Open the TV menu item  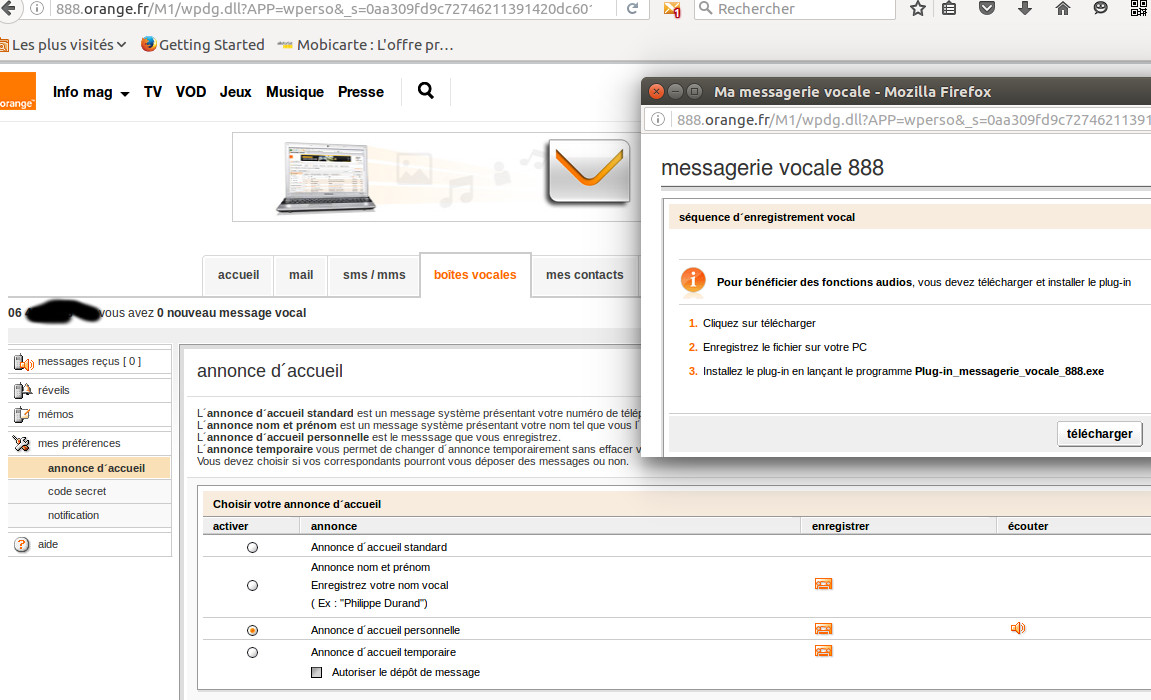(x=153, y=92)
